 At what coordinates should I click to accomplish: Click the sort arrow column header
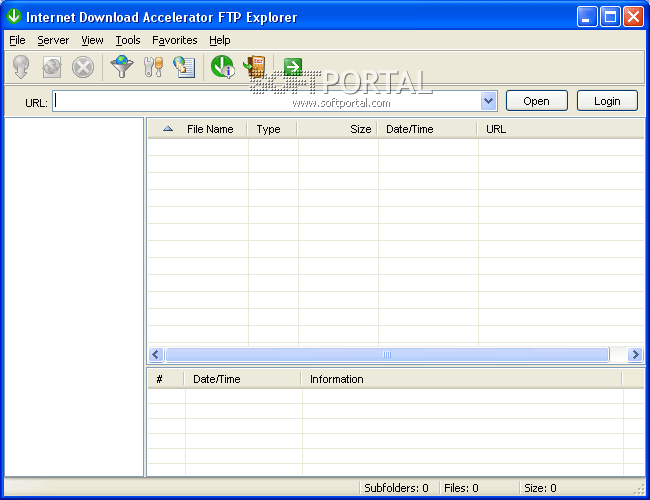click(168, 129)
